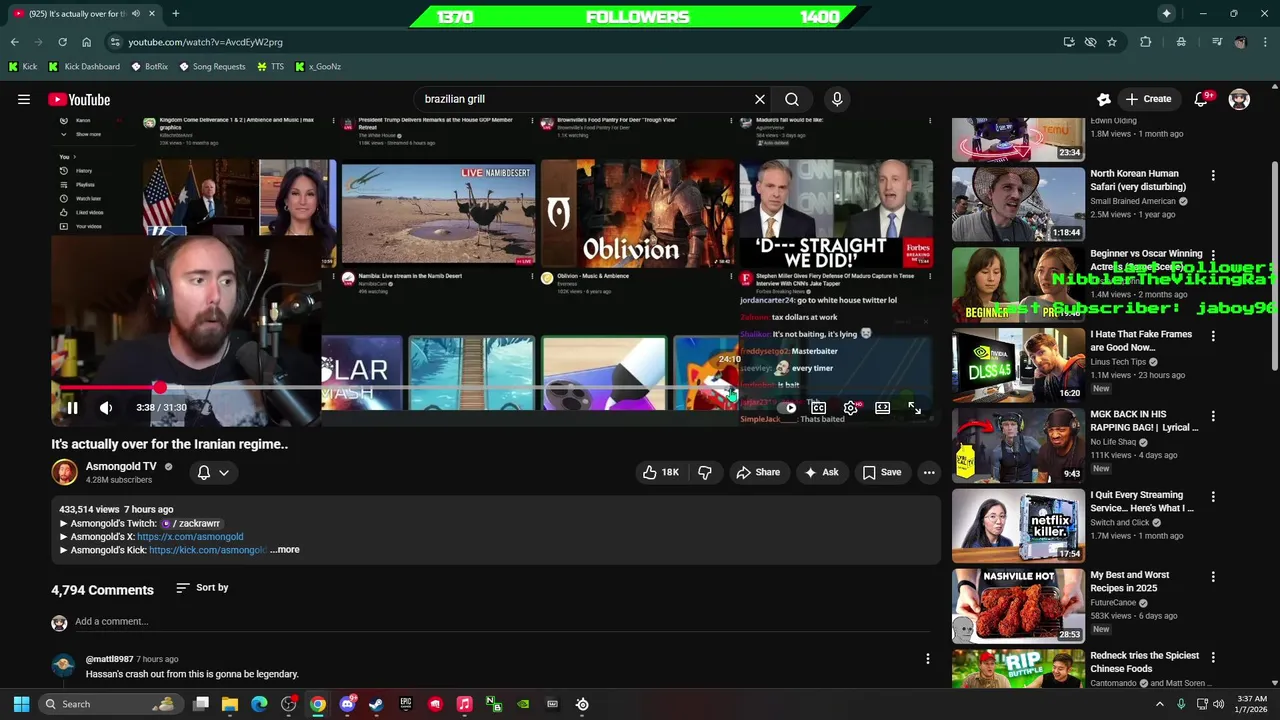
Task: Open the BotRix bookmark
Action: tap(150, 67)
